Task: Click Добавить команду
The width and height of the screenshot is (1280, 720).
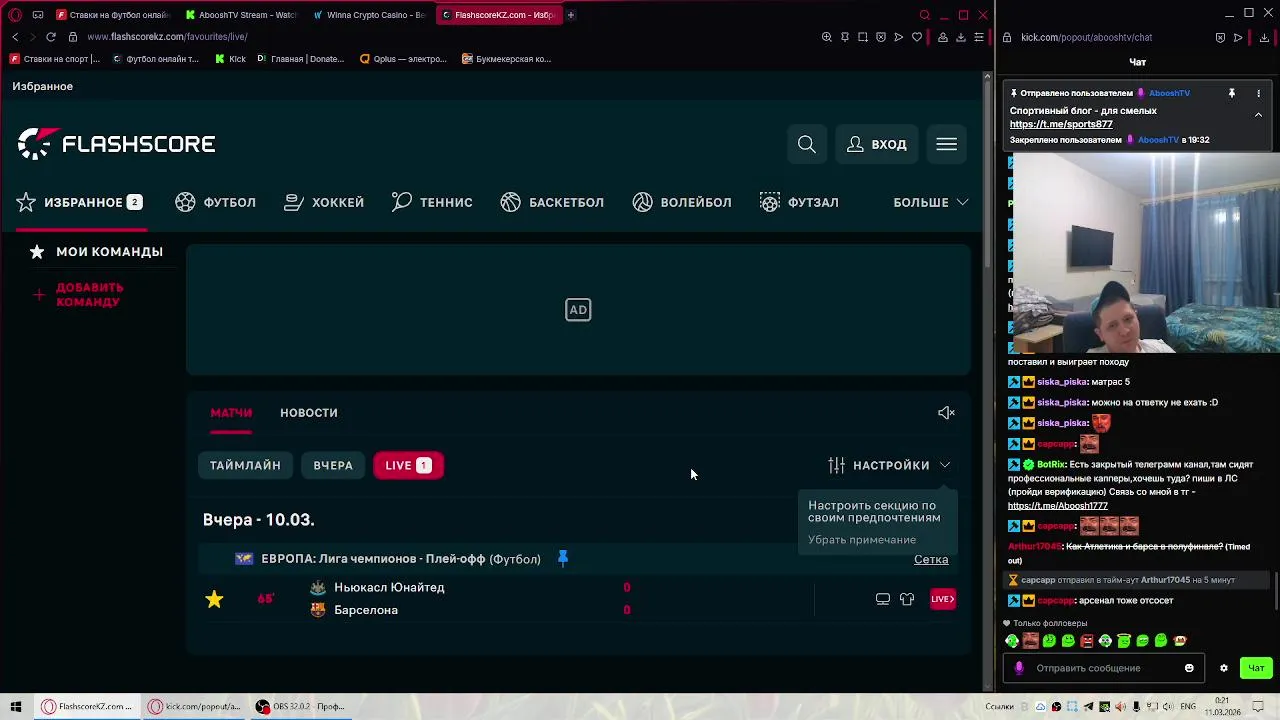Action: pyautogui.click(x=80, y=295)
